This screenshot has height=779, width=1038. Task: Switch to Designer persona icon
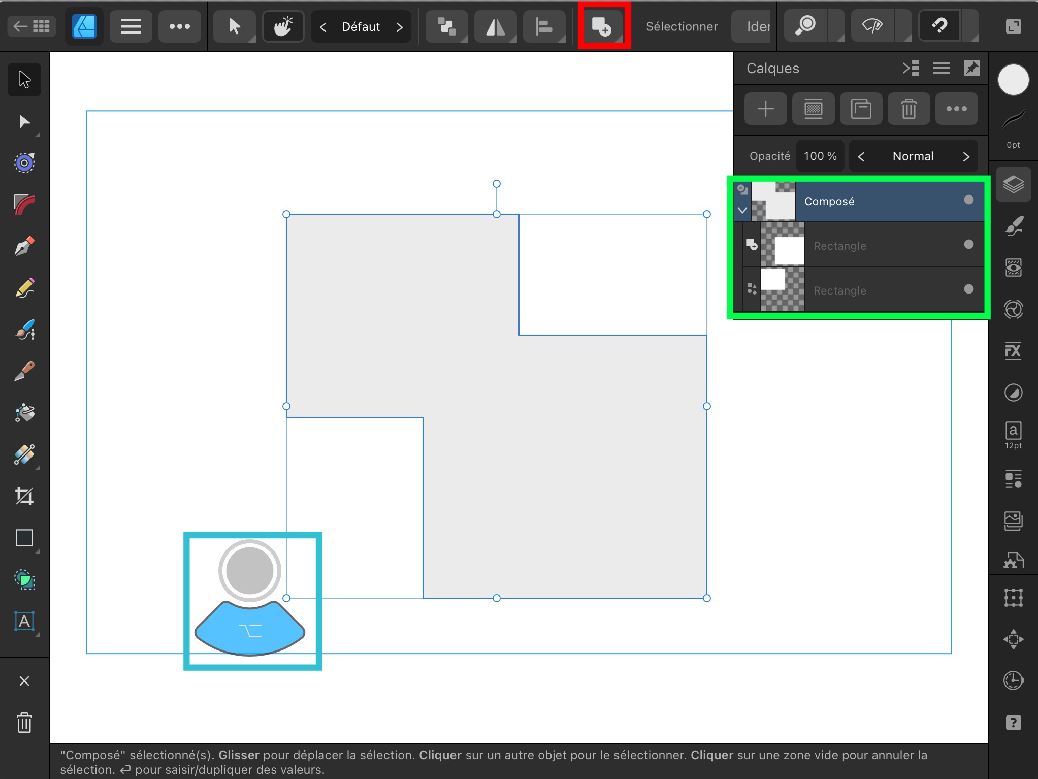[84, 26]
